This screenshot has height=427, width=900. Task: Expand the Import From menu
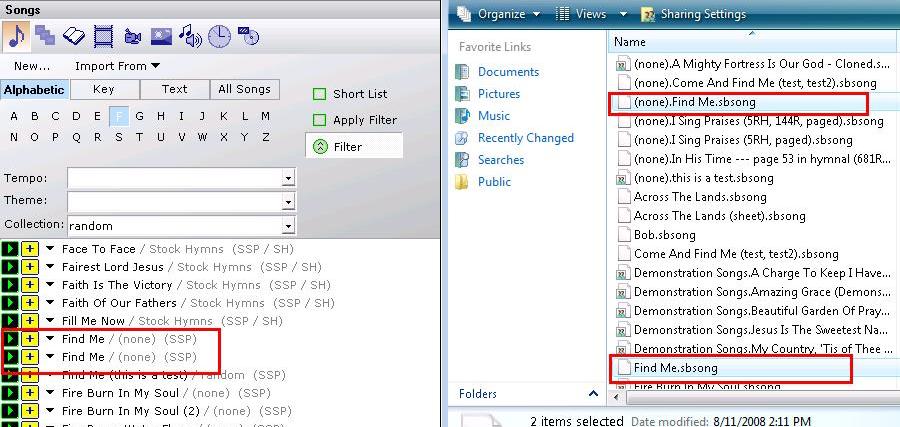tap(117, 66)
